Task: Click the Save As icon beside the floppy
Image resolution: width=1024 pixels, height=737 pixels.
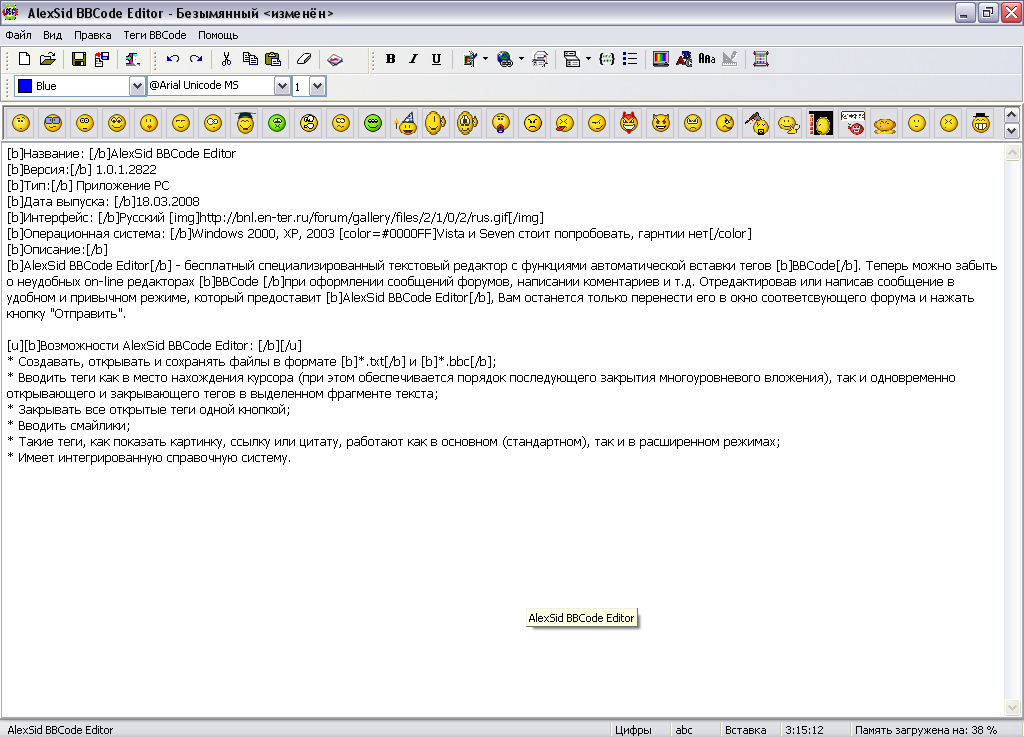Action: [102, 59]
